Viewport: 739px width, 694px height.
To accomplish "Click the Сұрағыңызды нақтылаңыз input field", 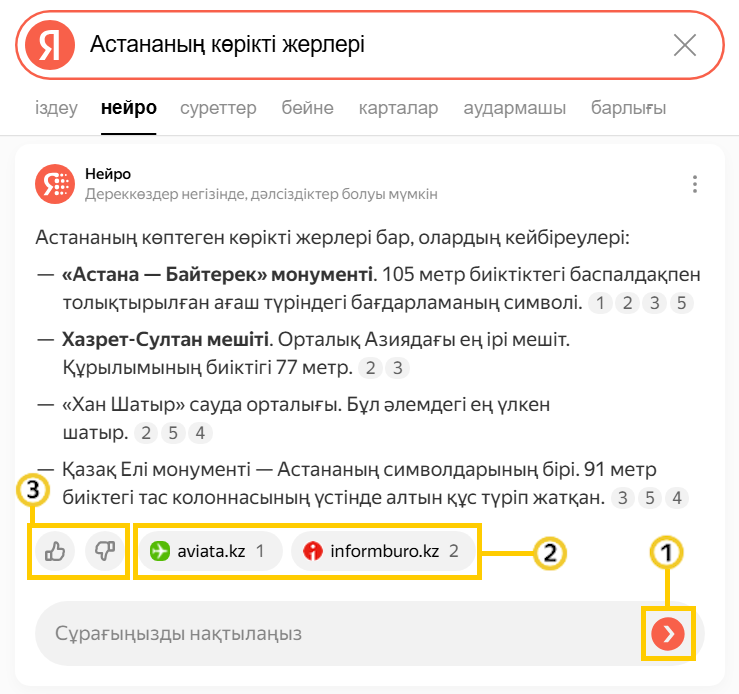I will [x=330, y=634].
